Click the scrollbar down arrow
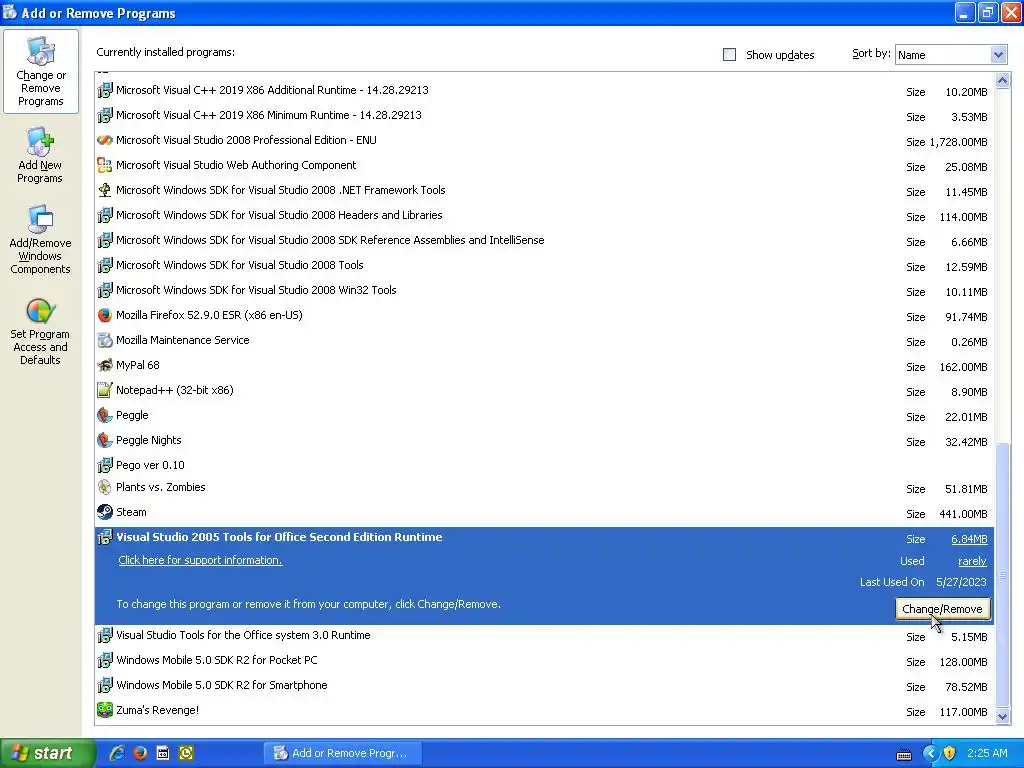Image resolution: width=1024 pixels, height=768 pixels. click(1002, 716)
